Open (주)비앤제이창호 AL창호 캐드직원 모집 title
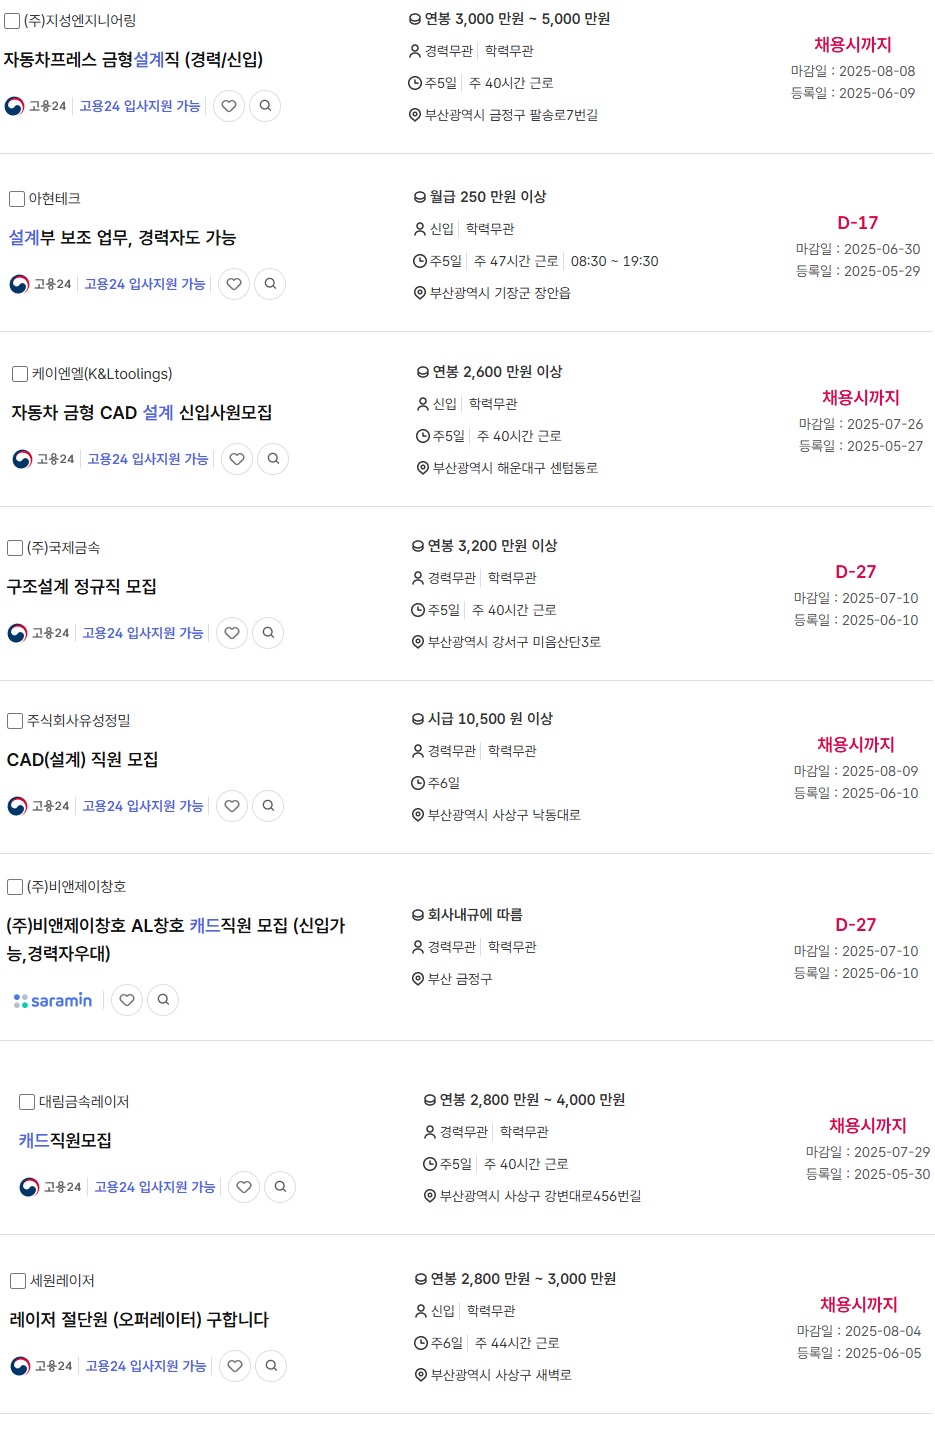The height and width of the screenshot is (1436, 935). tap(176, 939)
